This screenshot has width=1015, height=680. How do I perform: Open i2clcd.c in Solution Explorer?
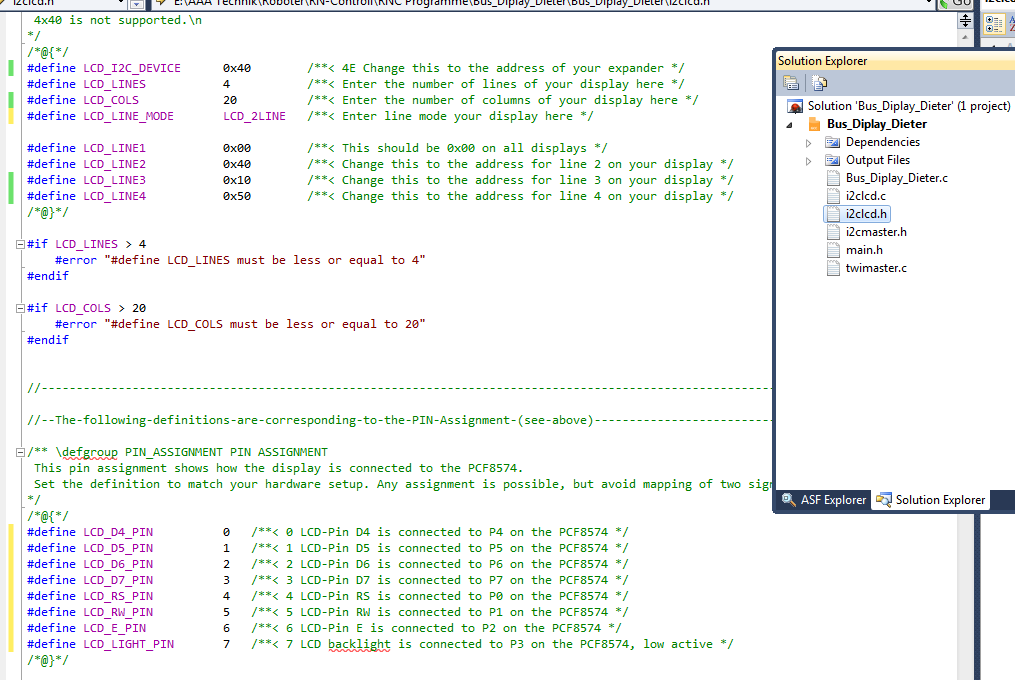pos(865,196)
